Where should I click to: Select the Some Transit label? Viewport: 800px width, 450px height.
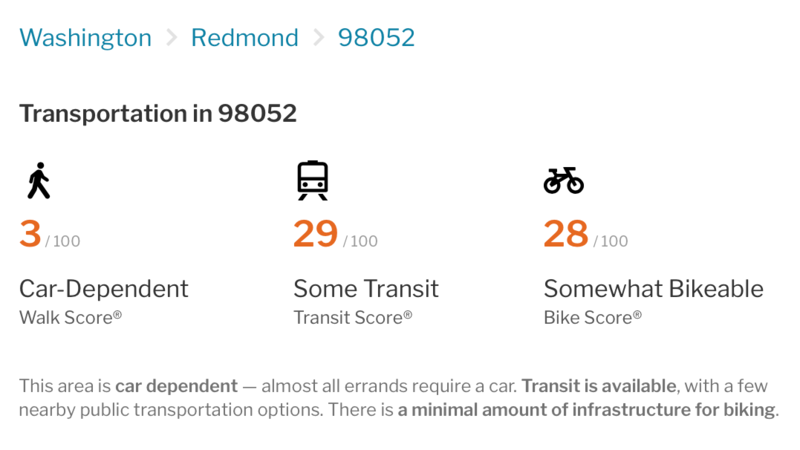tap(366, 289)
